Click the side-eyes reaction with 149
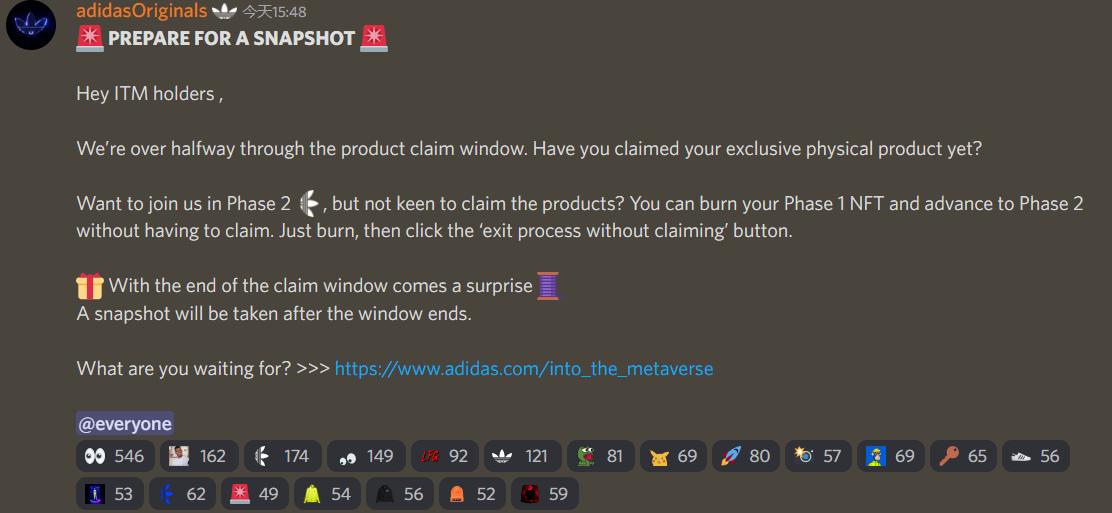This screenshot has width=1112, height=513. pyautogui.click(x=366, y=456)
